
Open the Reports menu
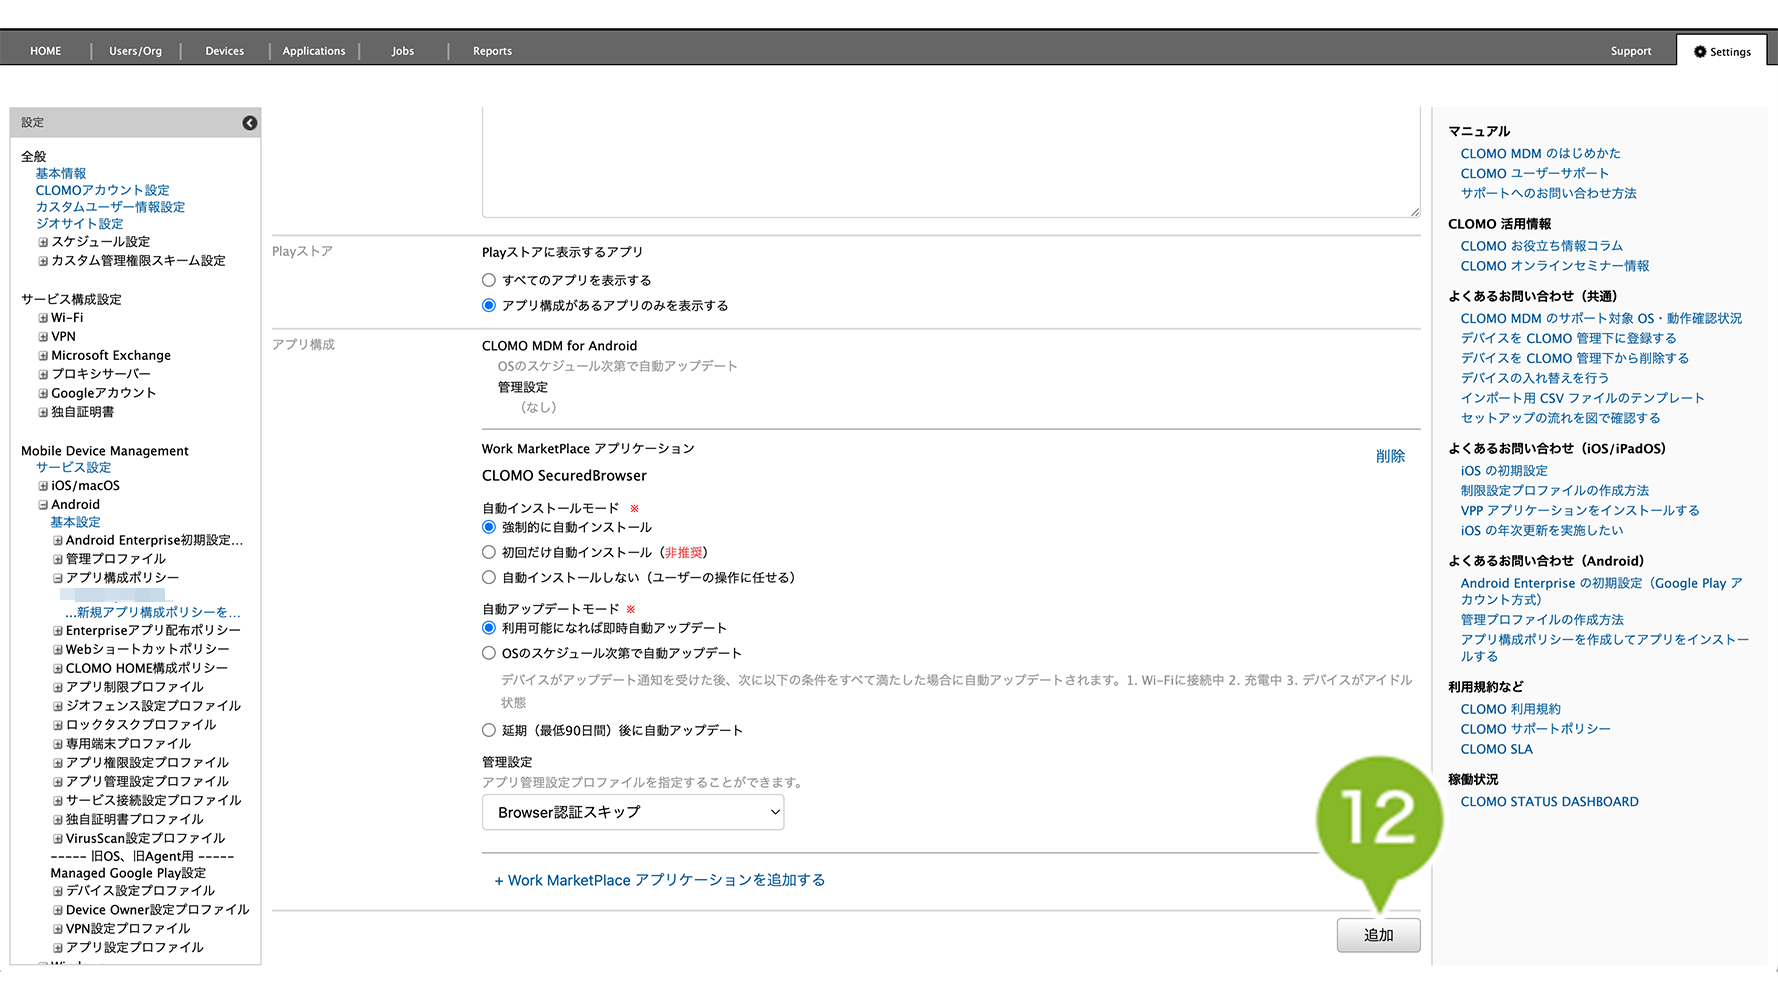(492, 51)
